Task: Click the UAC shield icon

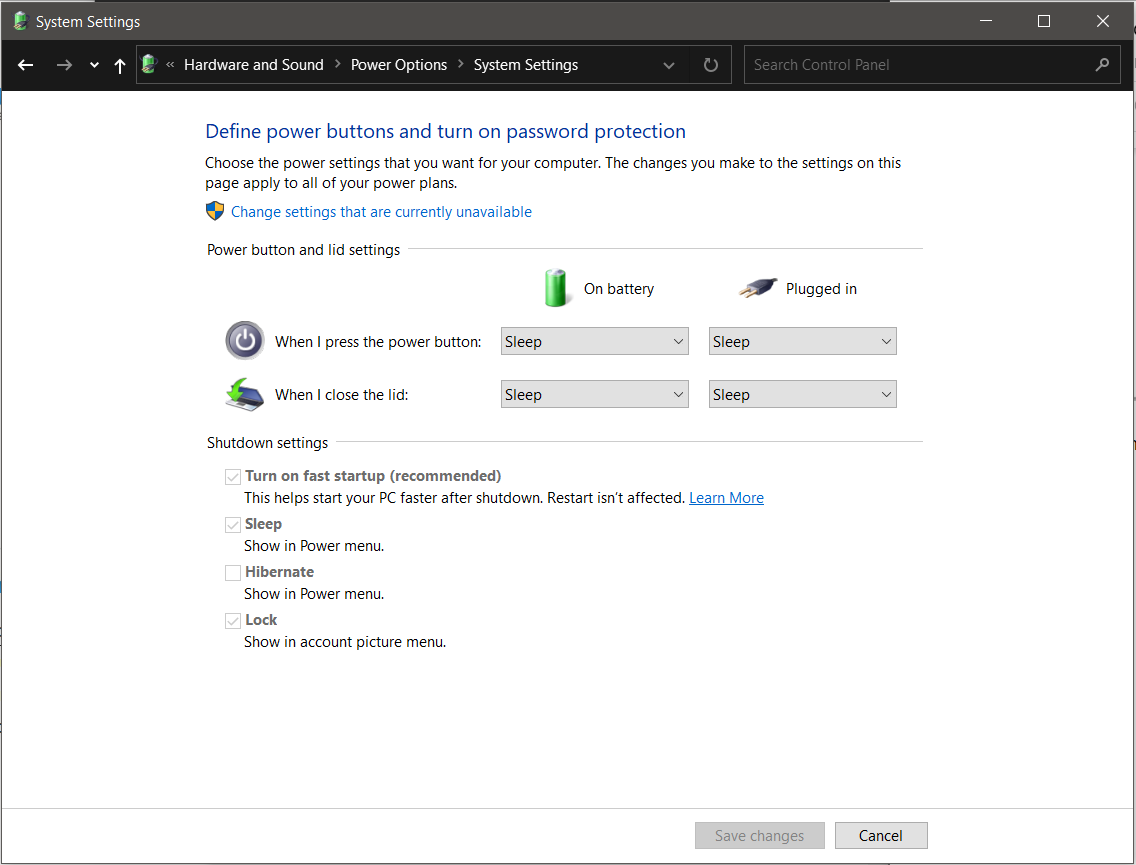Action: pyautogui.click(x=215, y=211)
